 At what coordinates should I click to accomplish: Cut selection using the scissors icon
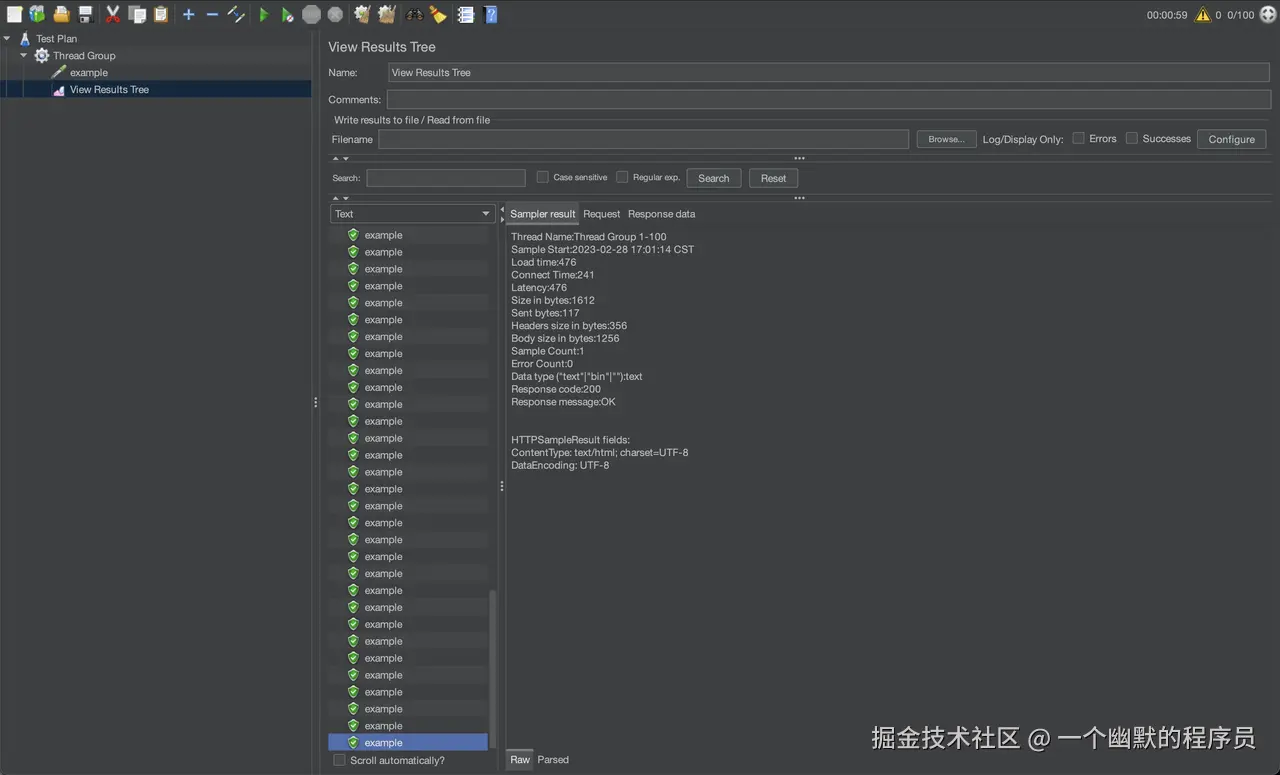point(113,14)
